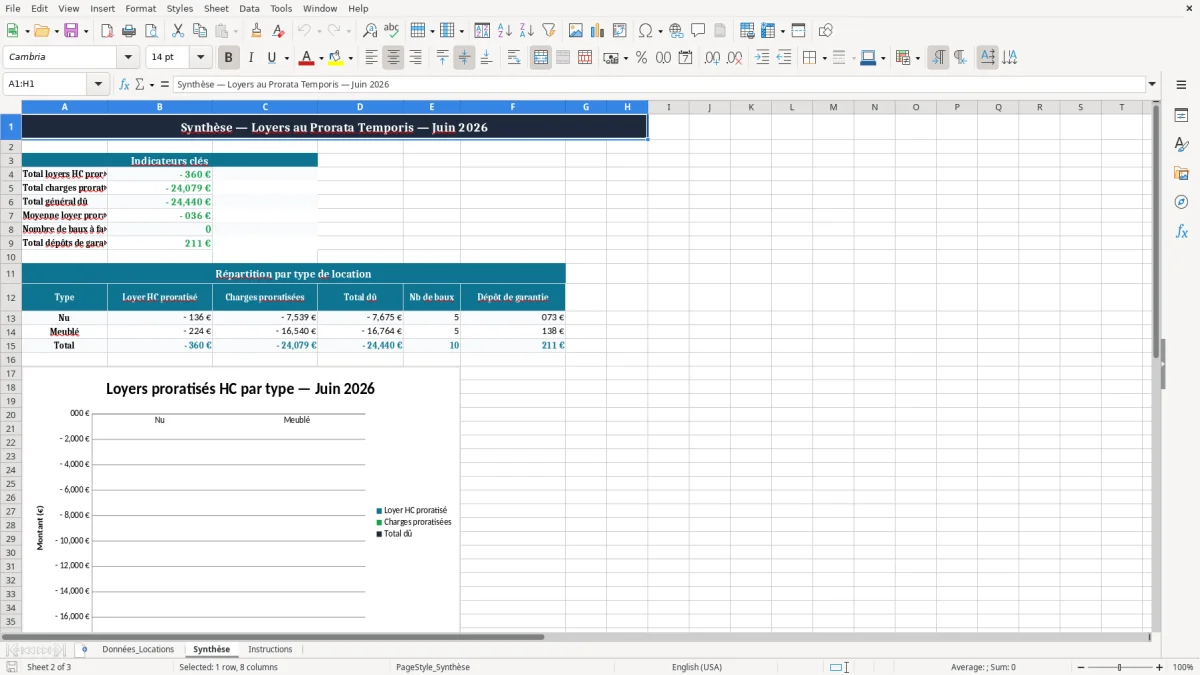
Task: Open Print Preview from the toolbar
Action: [151, 31]
